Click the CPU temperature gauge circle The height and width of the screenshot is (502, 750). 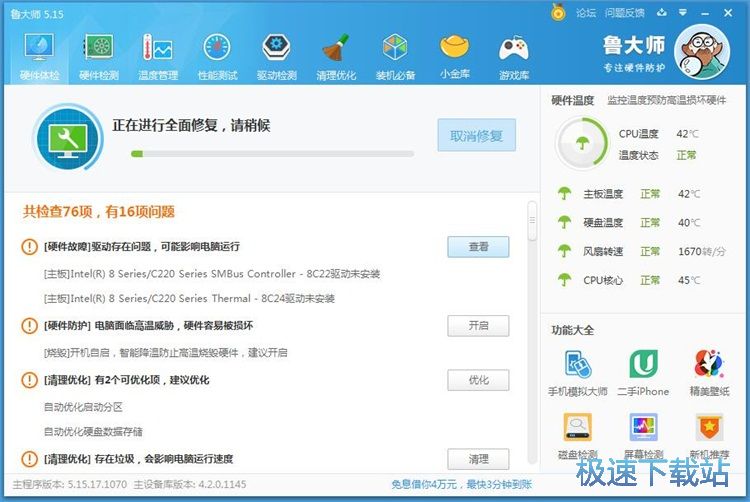[x=582, y=142]
